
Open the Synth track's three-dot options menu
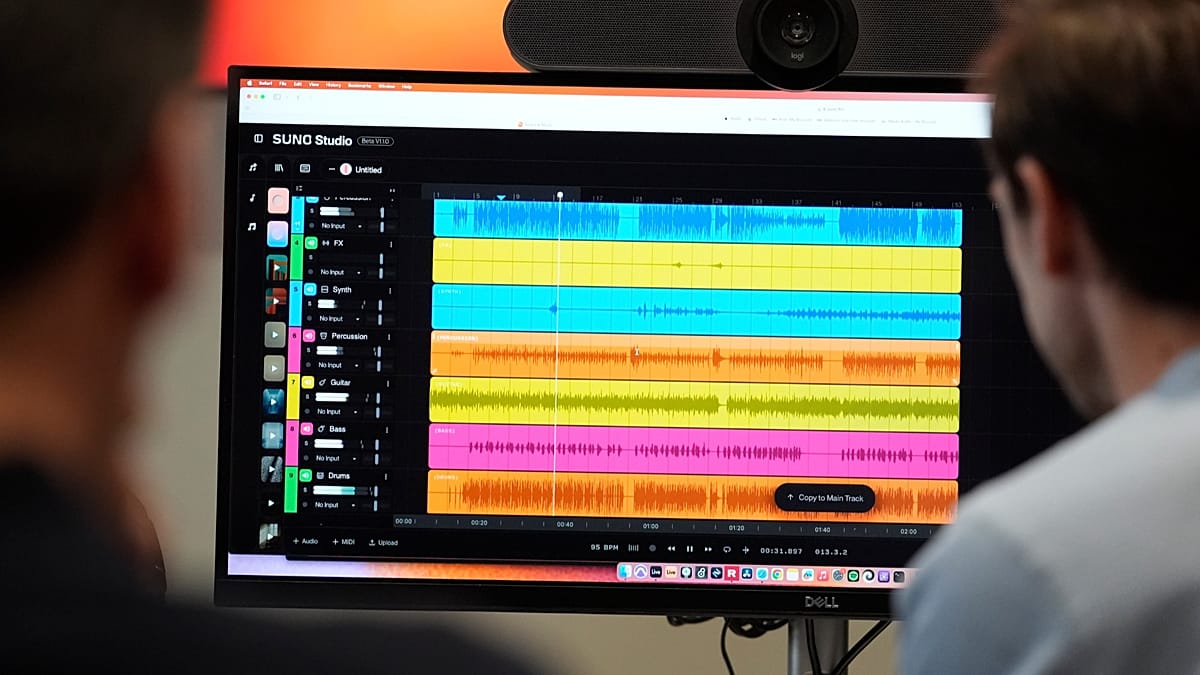pyautogui.click(x=391, y=290)
